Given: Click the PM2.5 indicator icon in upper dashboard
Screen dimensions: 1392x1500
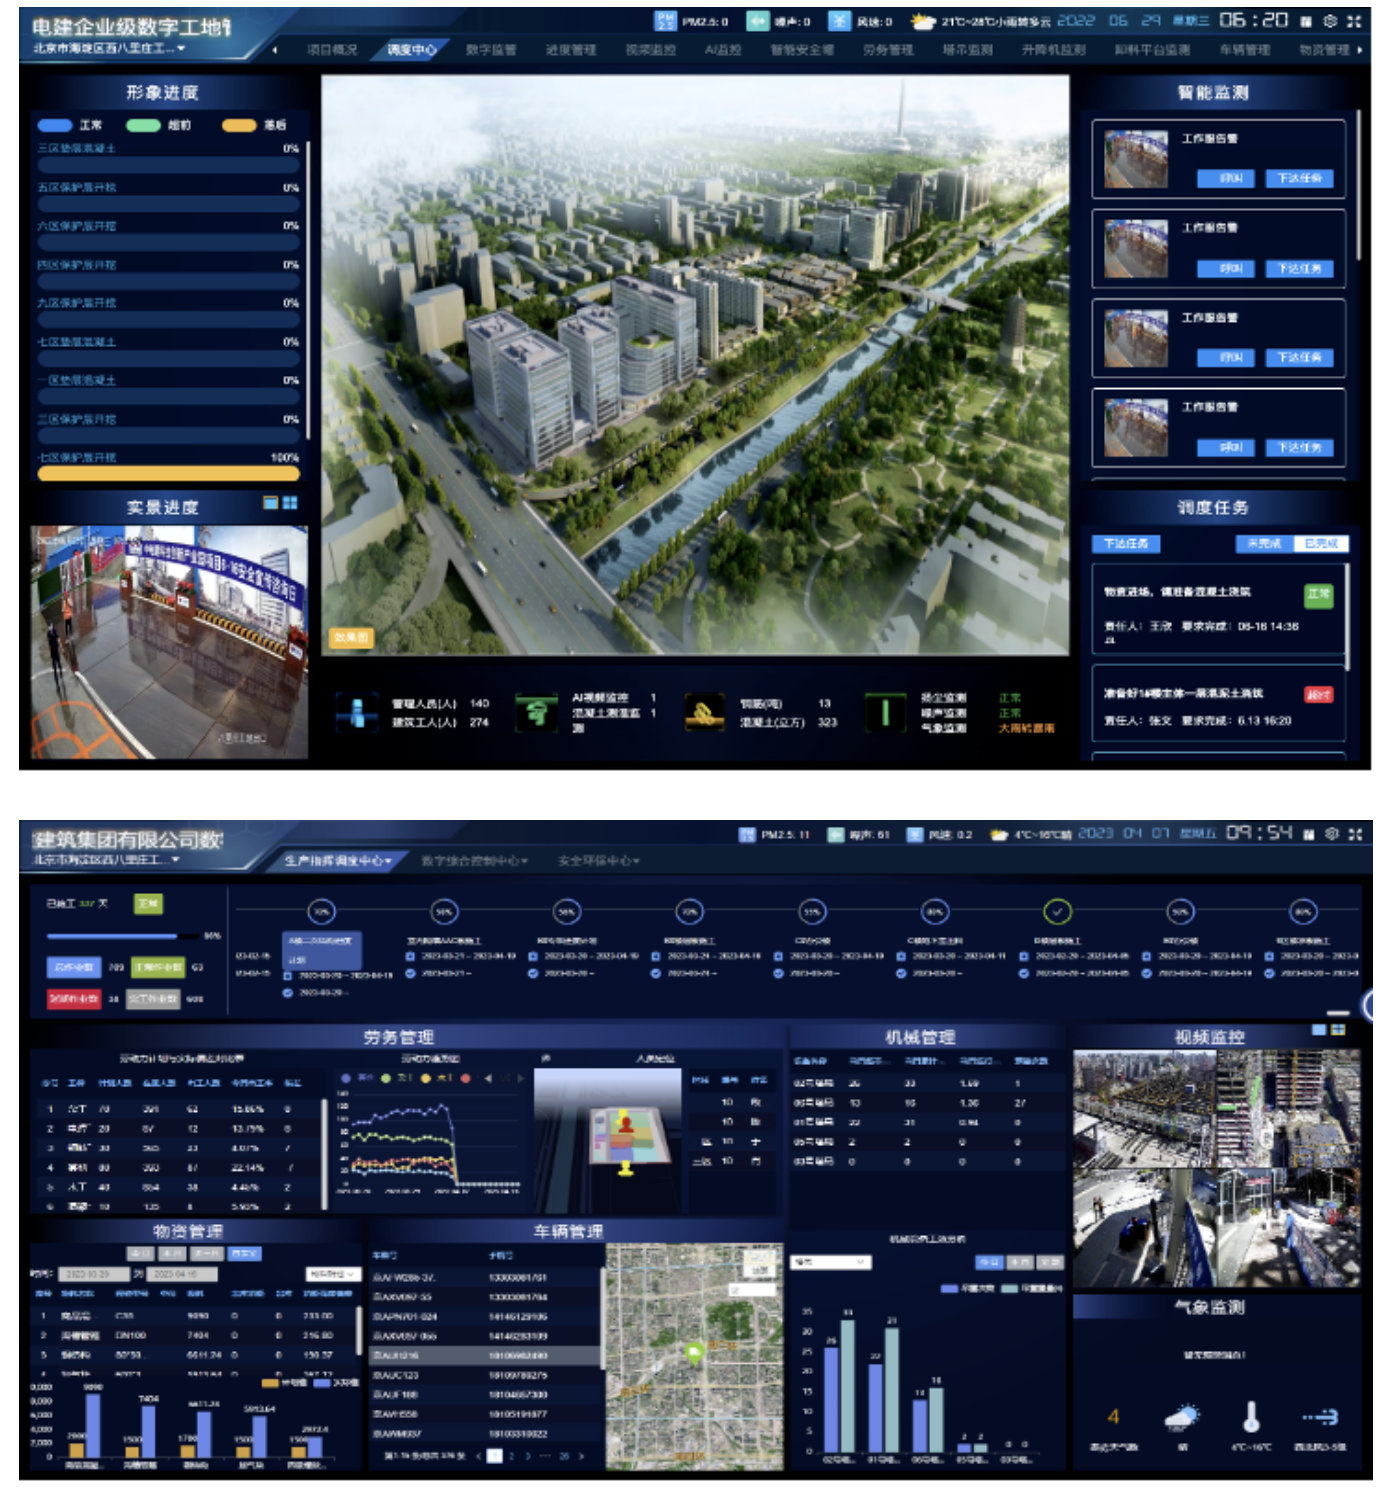Looking at the screenshot, I should pos(665,21).
